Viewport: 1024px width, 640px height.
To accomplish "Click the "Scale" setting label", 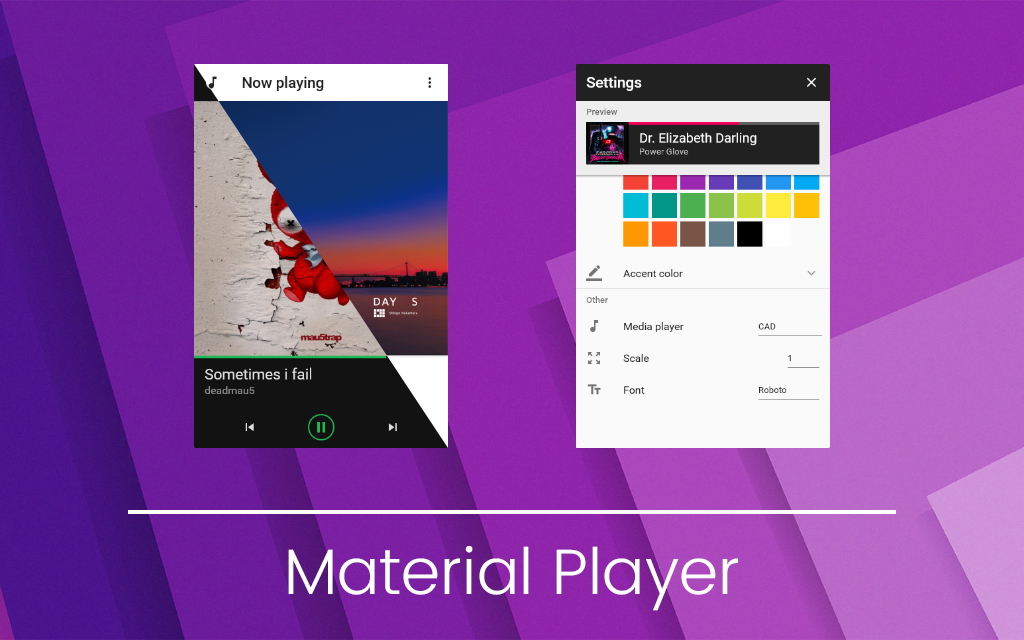I will [x=636, y=359].
